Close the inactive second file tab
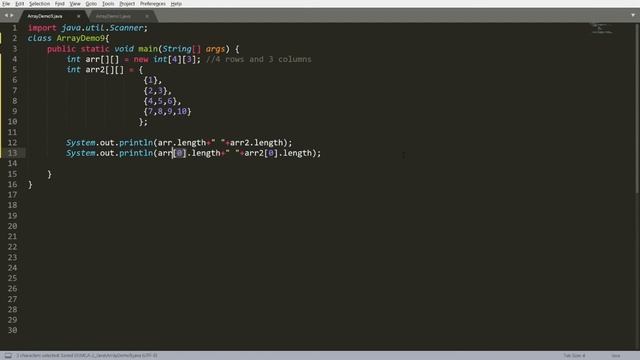This screenshot has width=640, height=360. pyautogui.click(x=147, y=16)
